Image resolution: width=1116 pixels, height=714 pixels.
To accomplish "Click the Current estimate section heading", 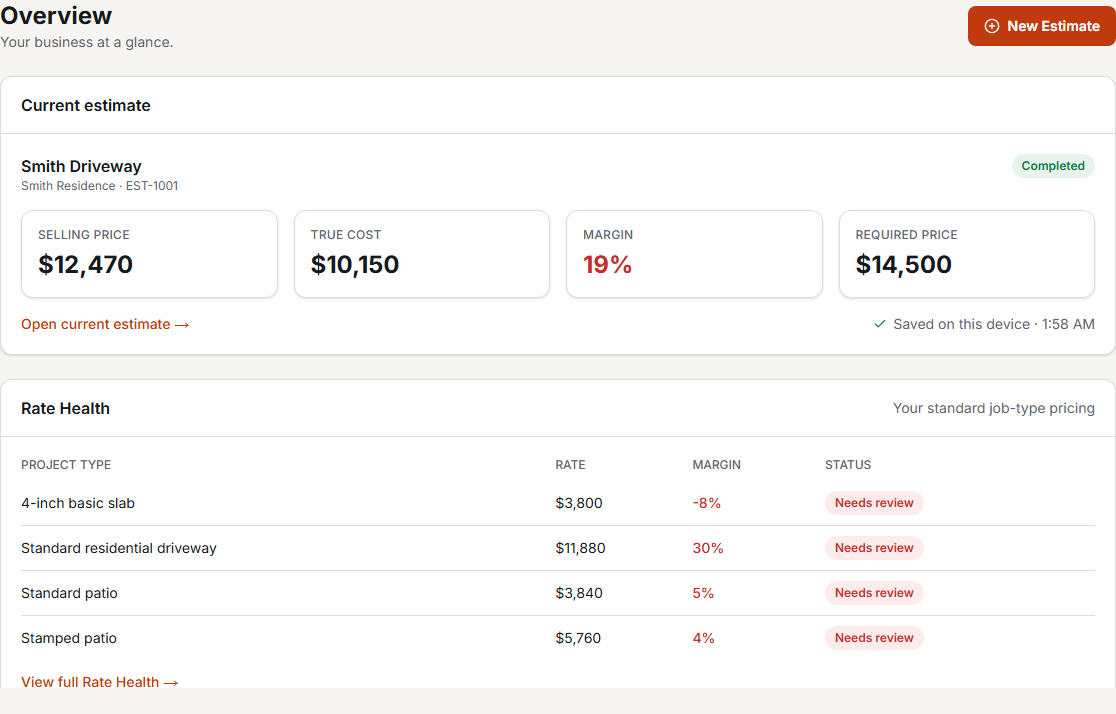I will (86, 105).
